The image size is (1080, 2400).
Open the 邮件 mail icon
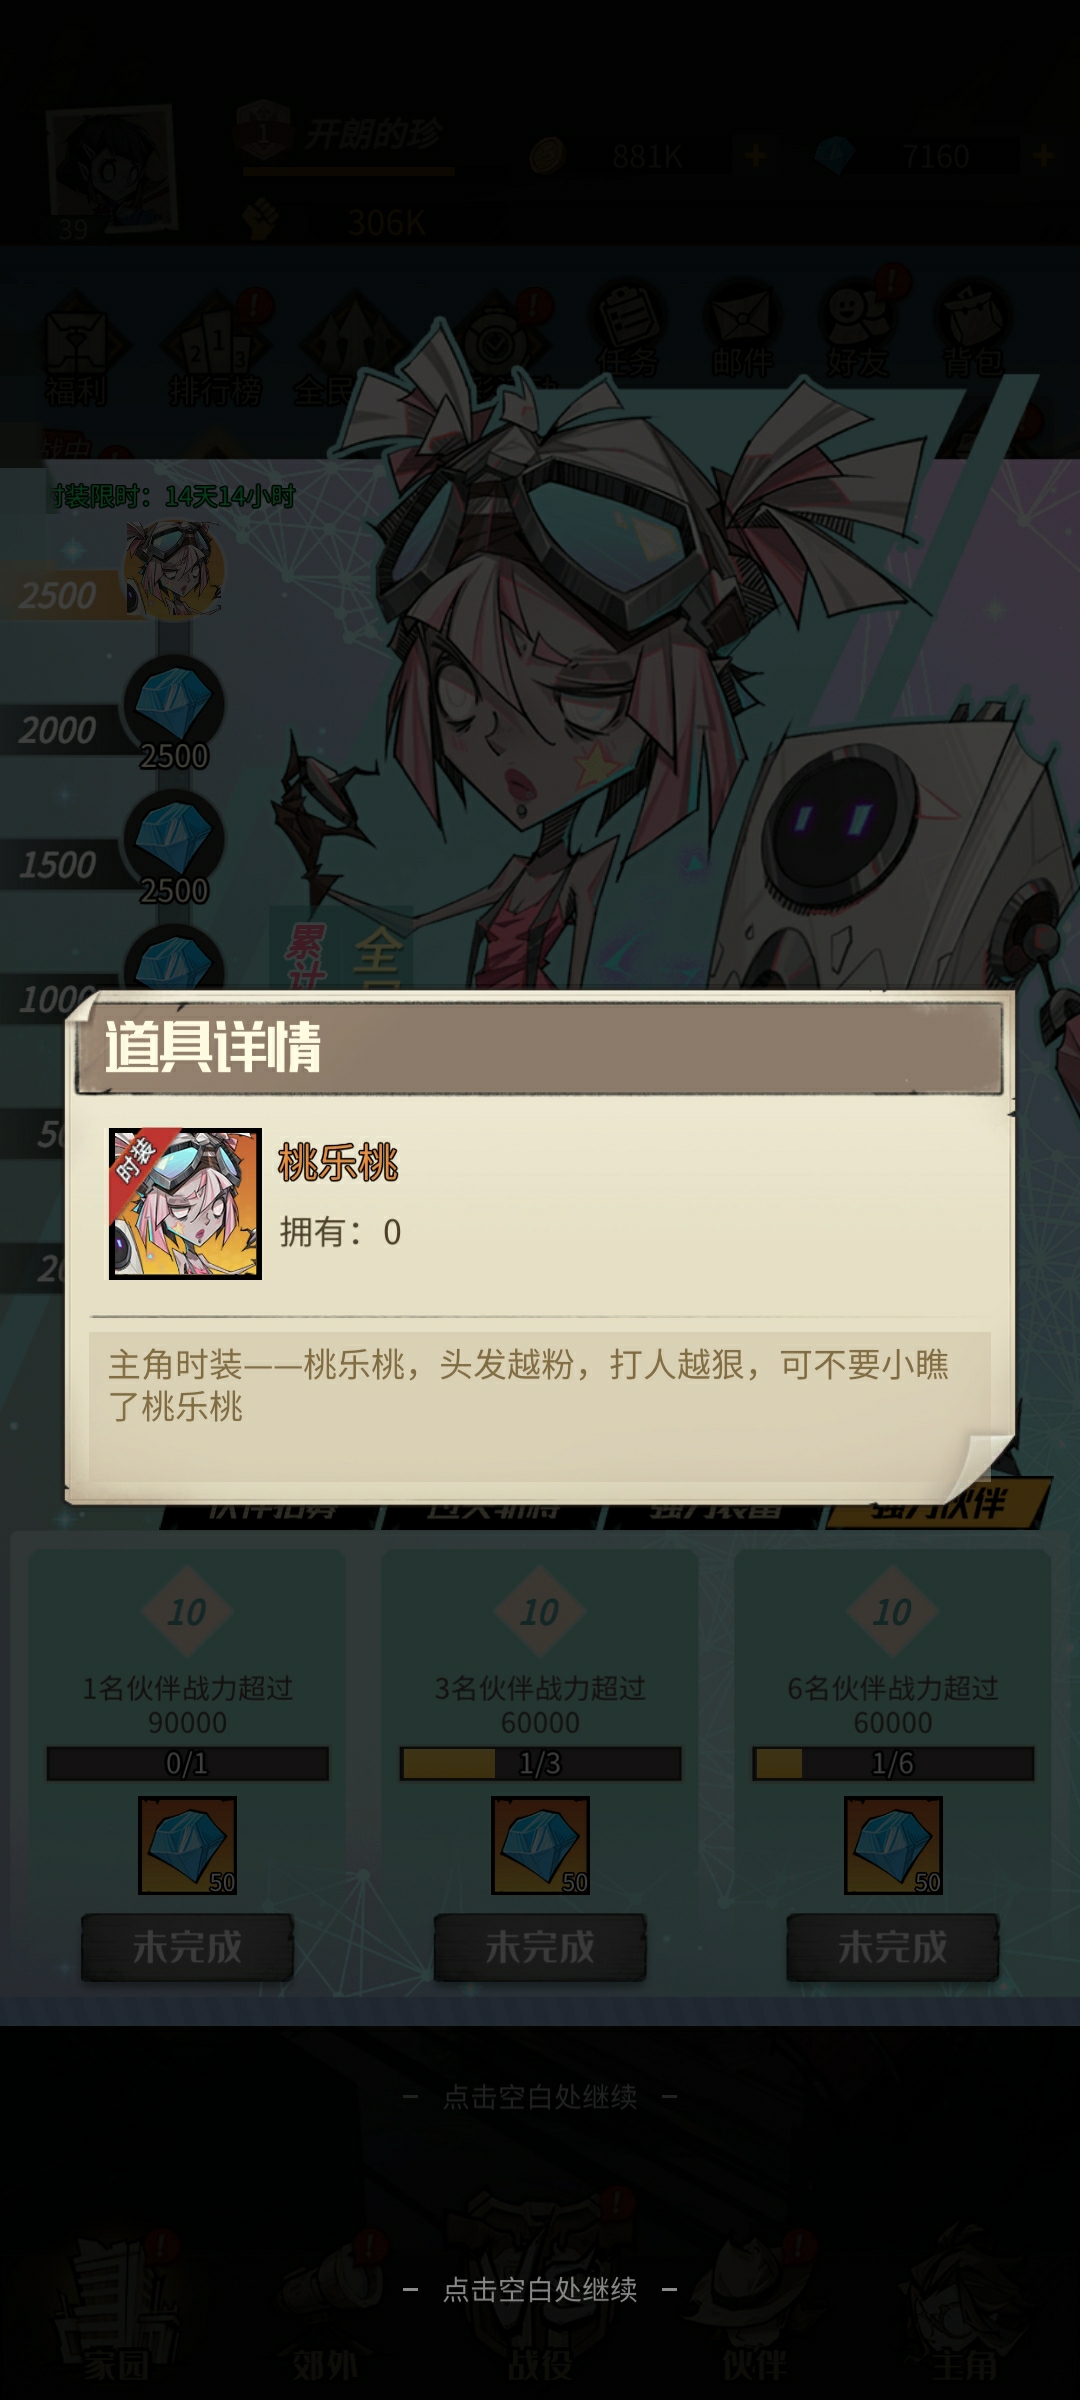click(x=742, y=332)
